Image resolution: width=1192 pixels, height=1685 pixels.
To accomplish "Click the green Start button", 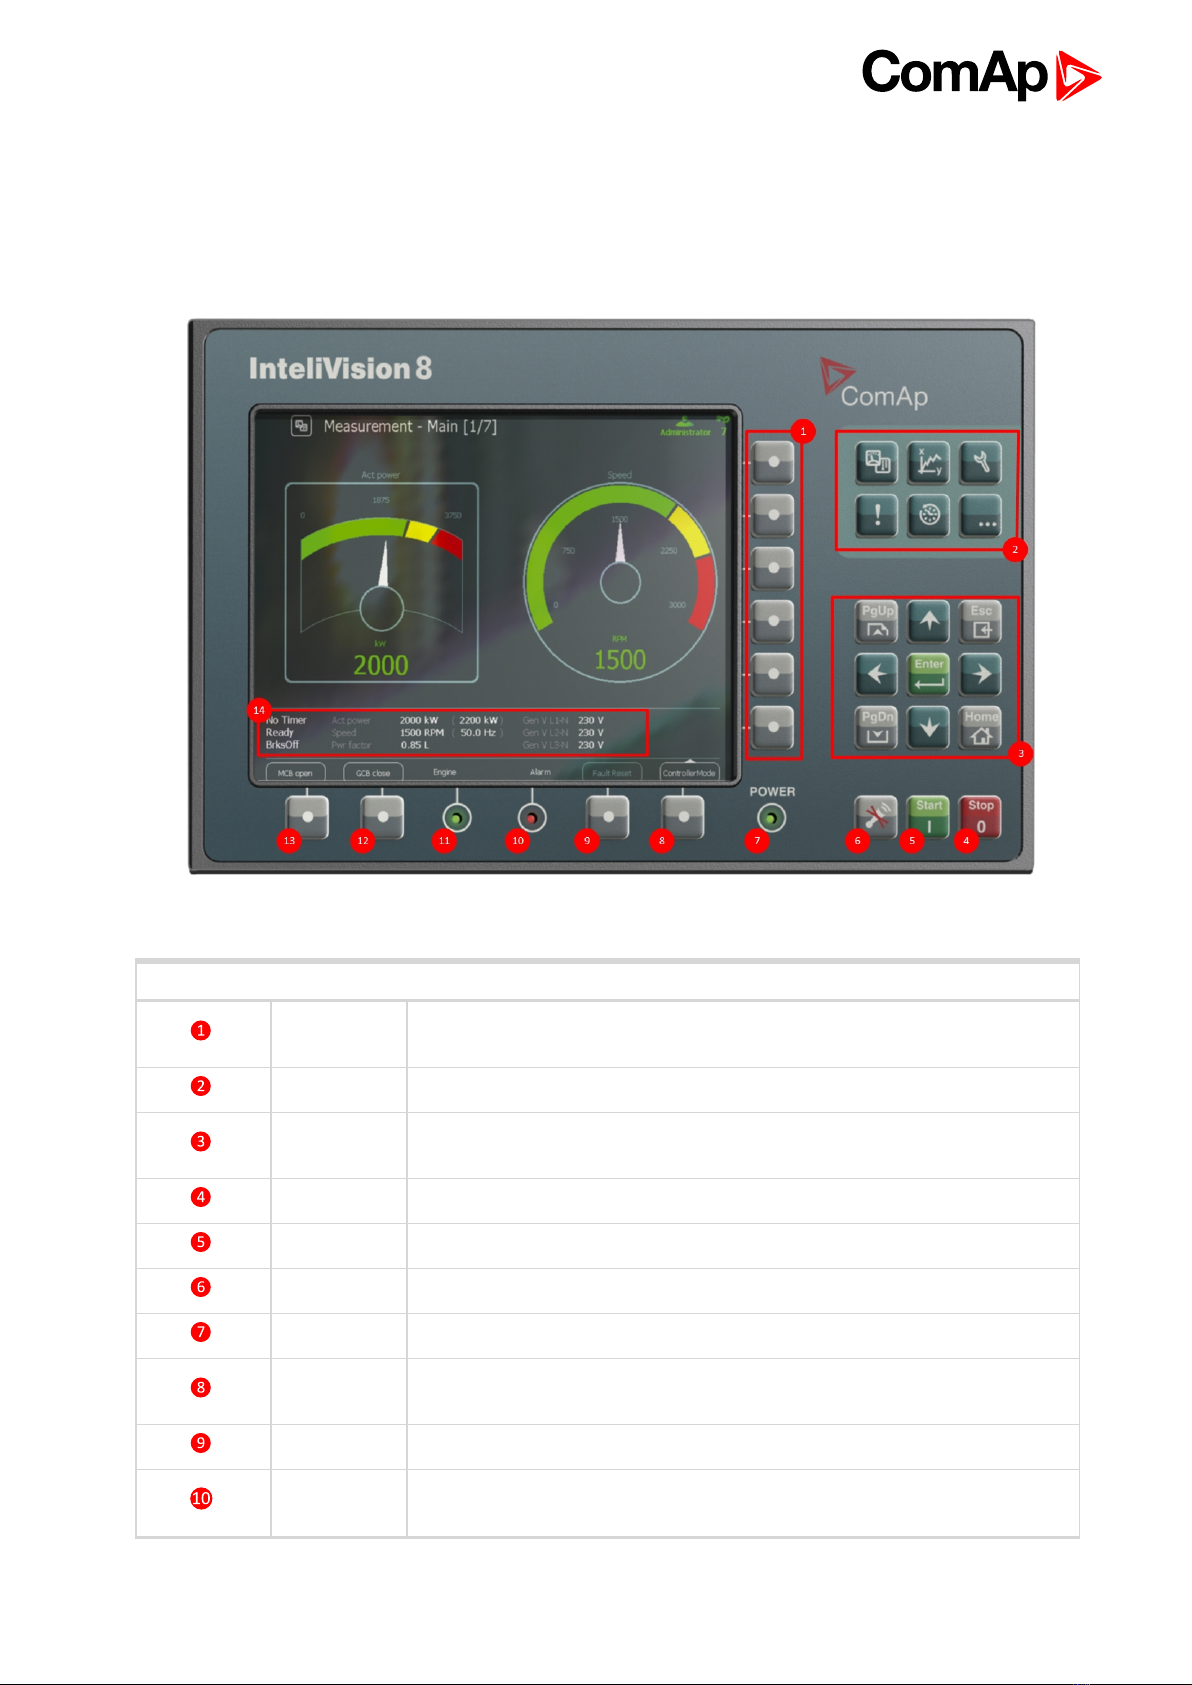I will [929, 817].
